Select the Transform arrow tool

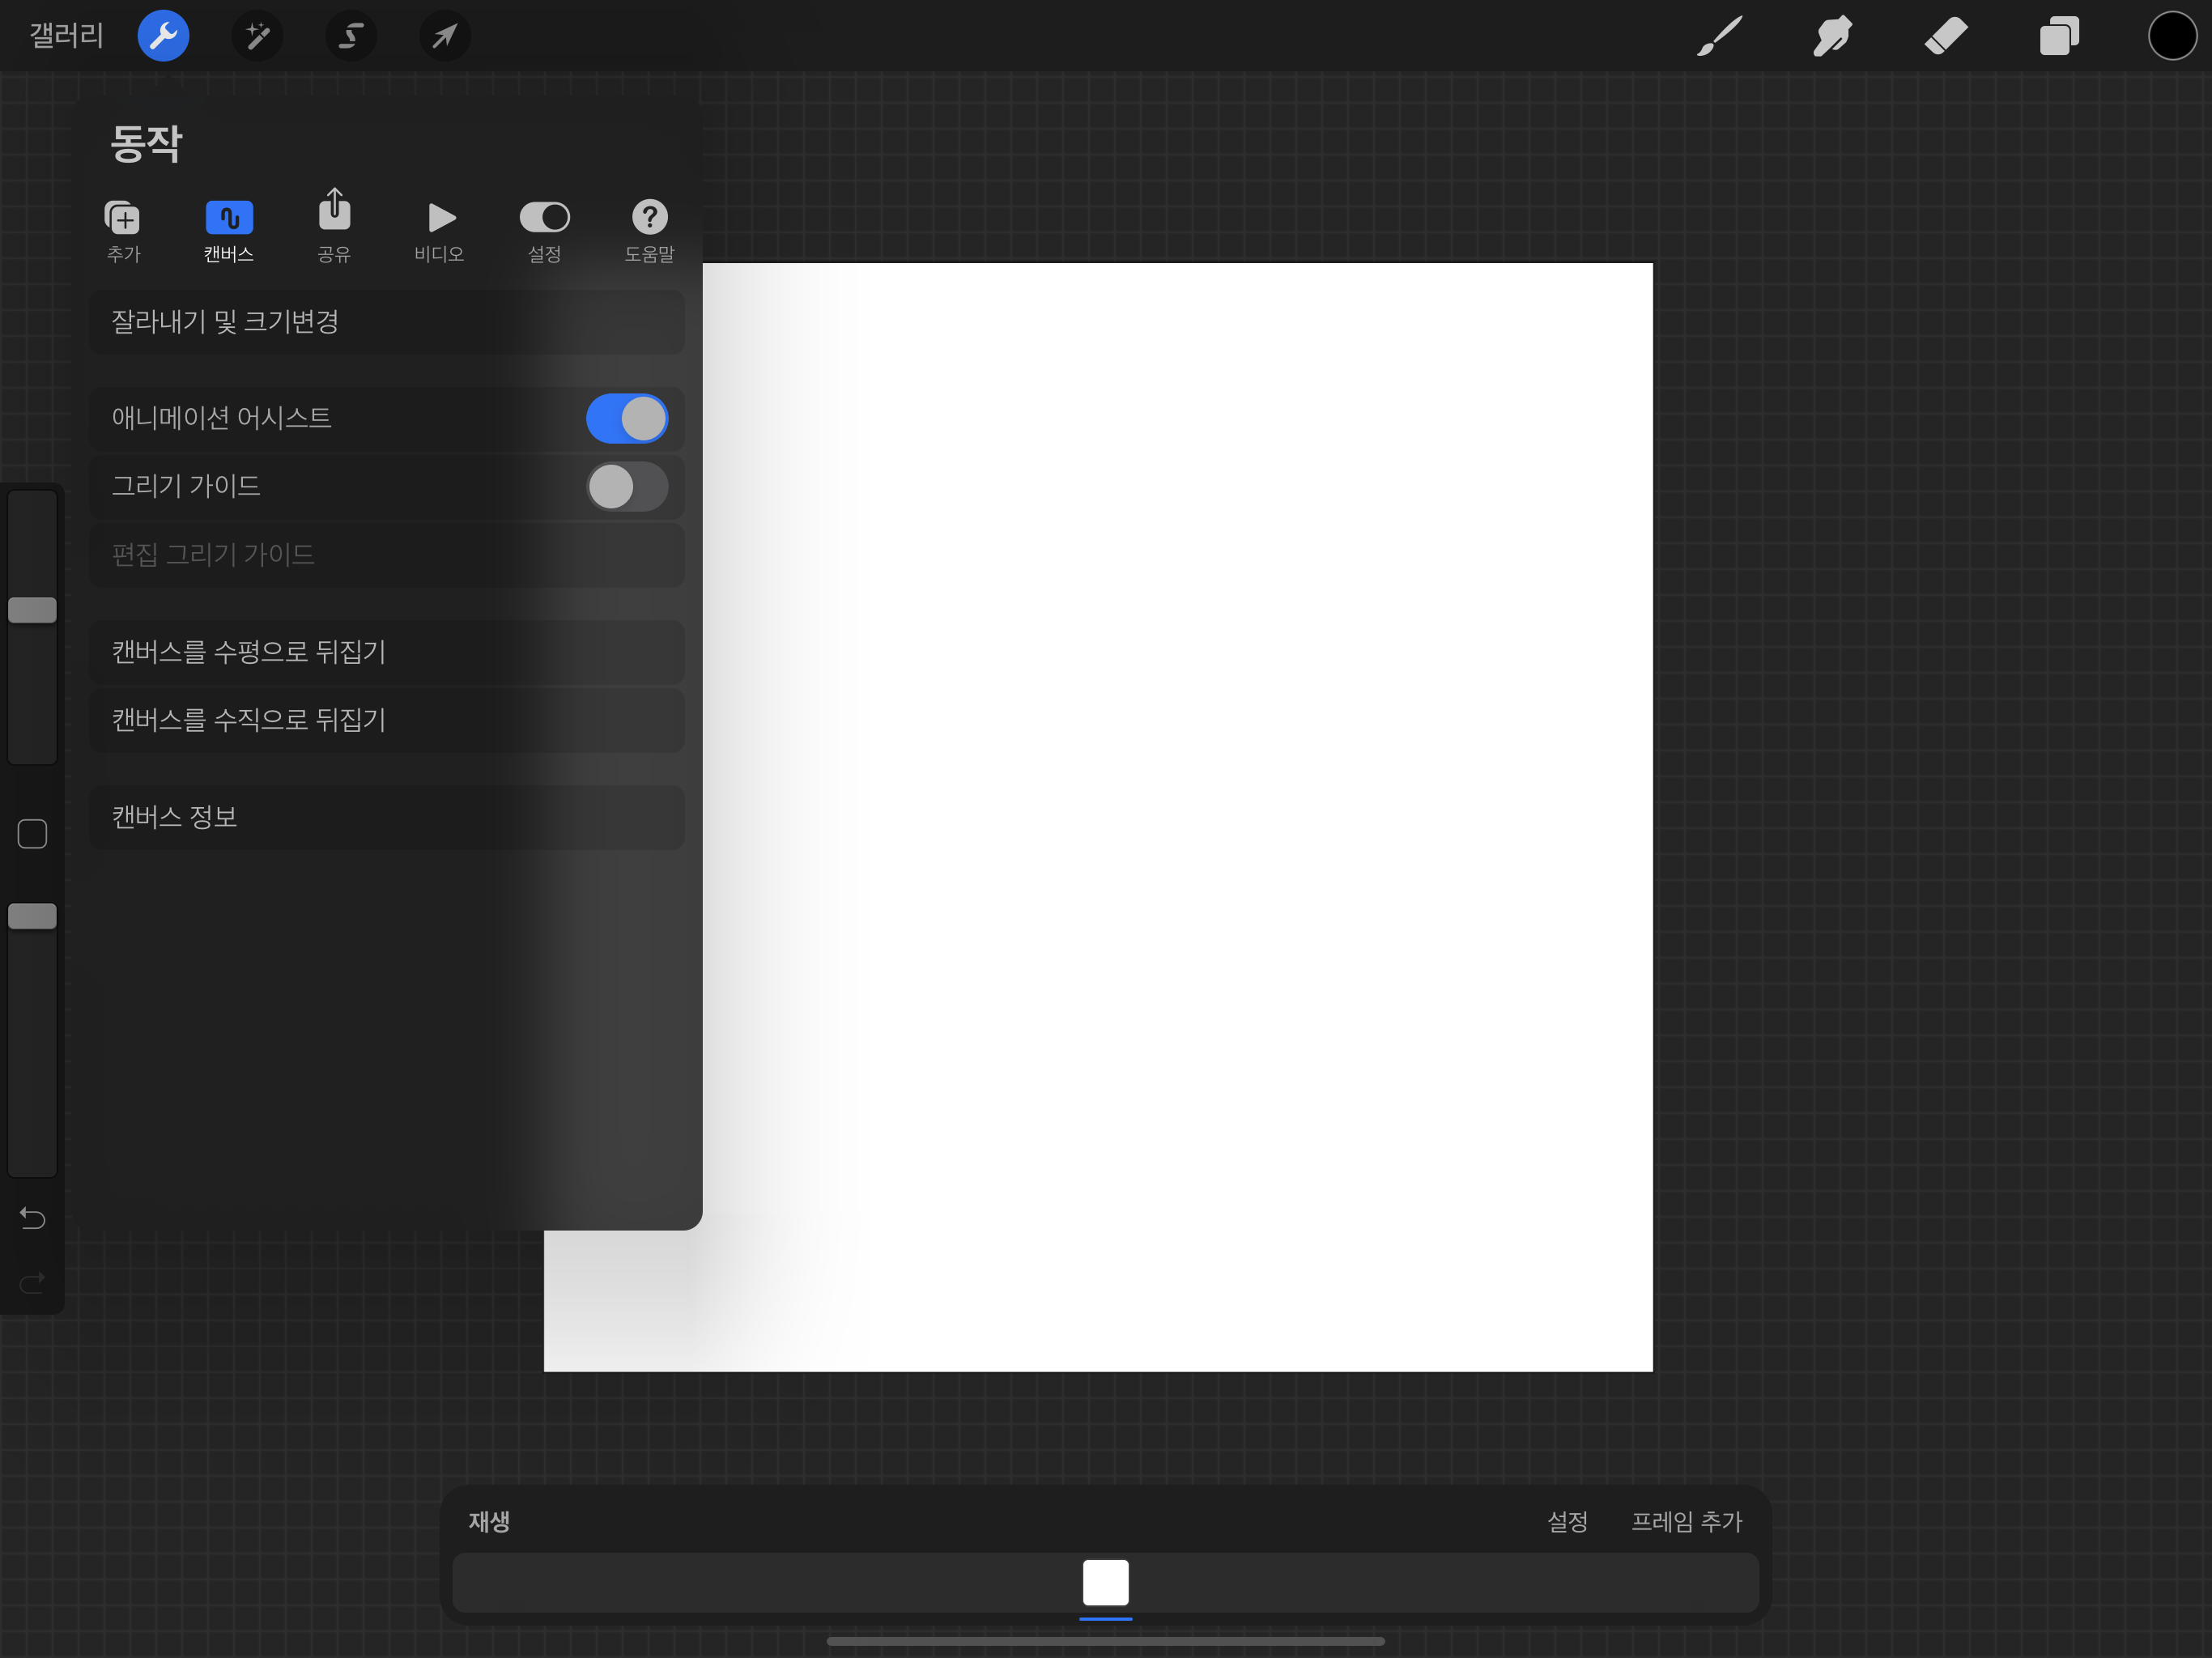pyautogui.click(x=444, y=36)
